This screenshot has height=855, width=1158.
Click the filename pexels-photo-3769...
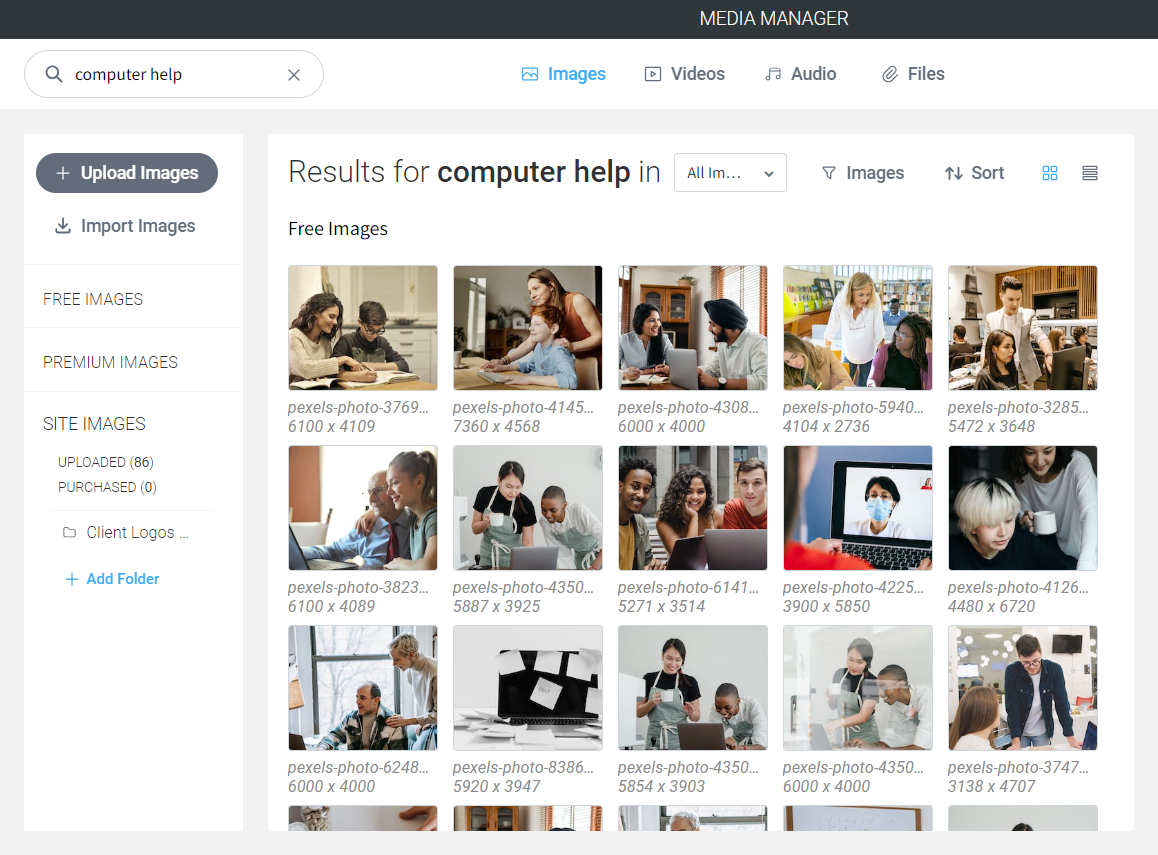pyautogui.click(x=358, y=408)
